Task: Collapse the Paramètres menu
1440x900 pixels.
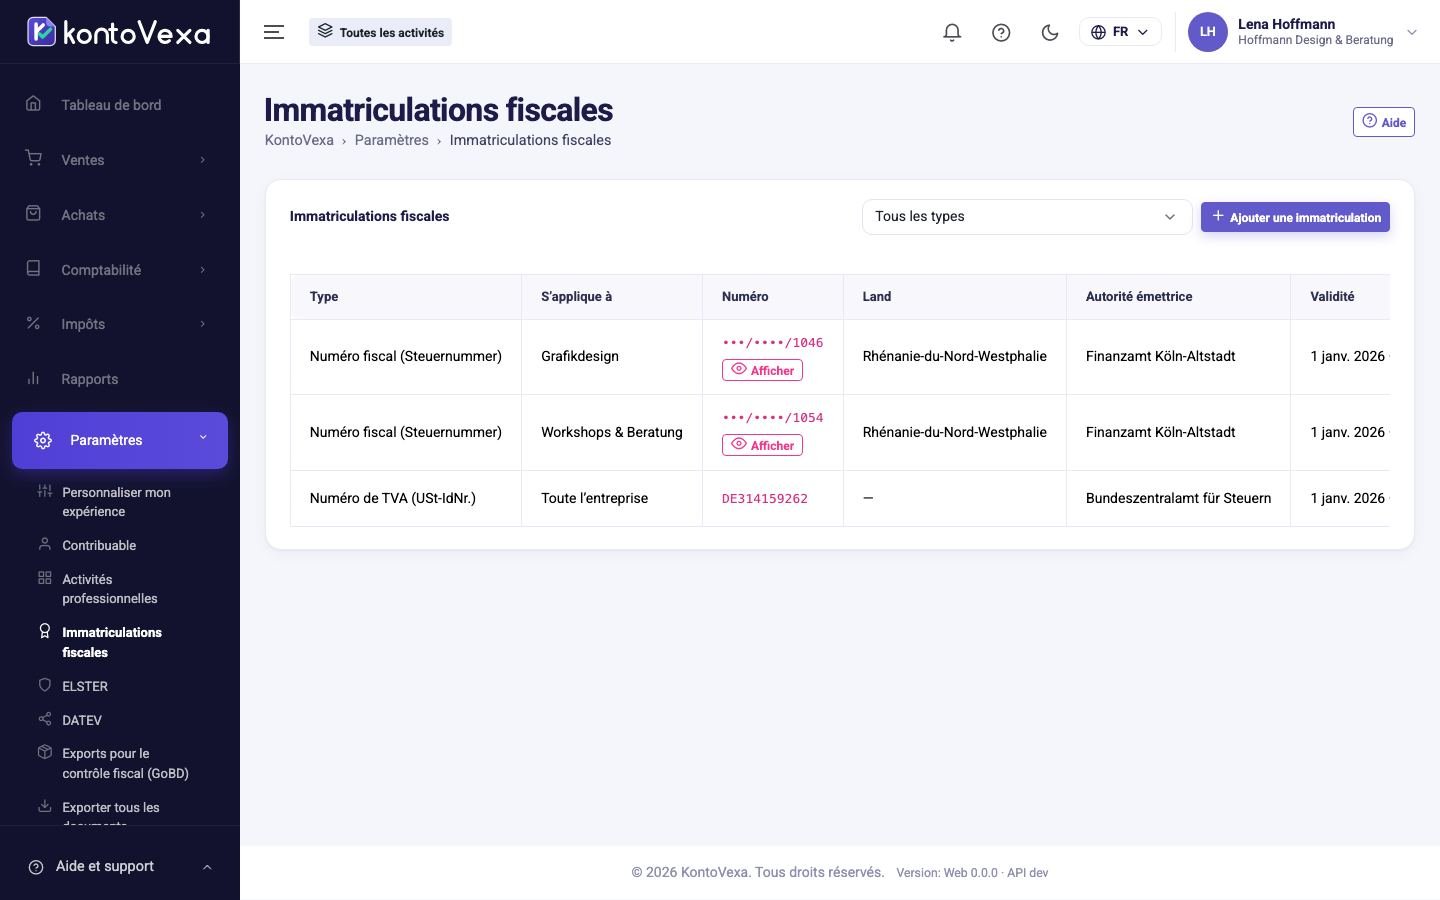Action: 119,440
